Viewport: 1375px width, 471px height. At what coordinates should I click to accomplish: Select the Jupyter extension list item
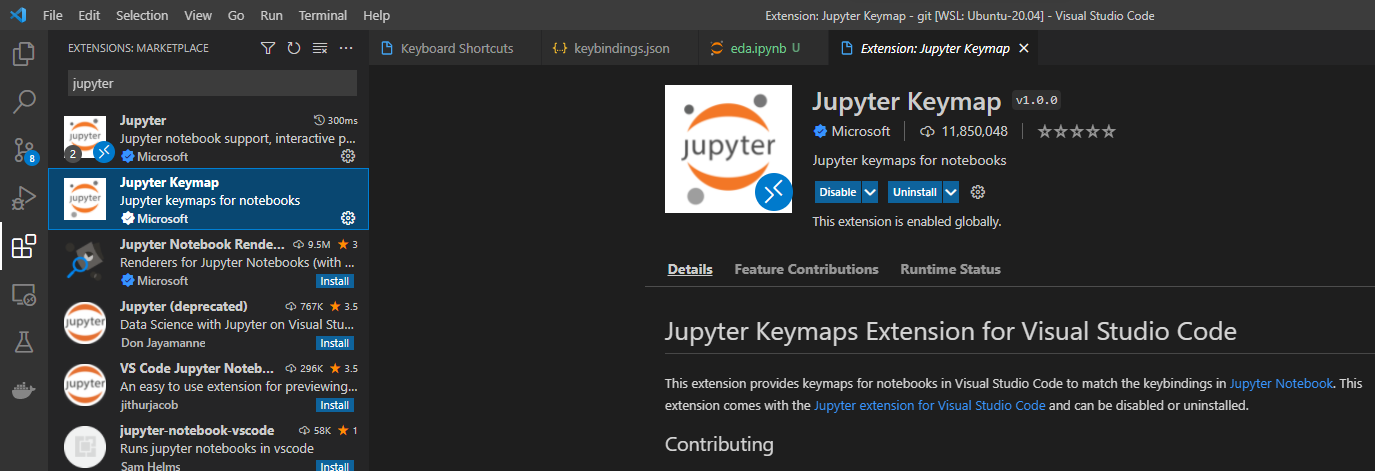(x=209, y=137)
